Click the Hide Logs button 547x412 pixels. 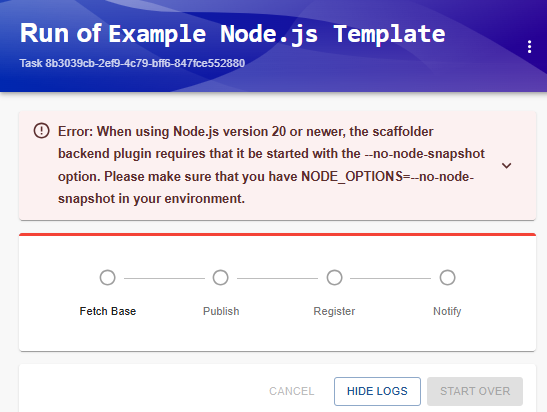[377, 391]
